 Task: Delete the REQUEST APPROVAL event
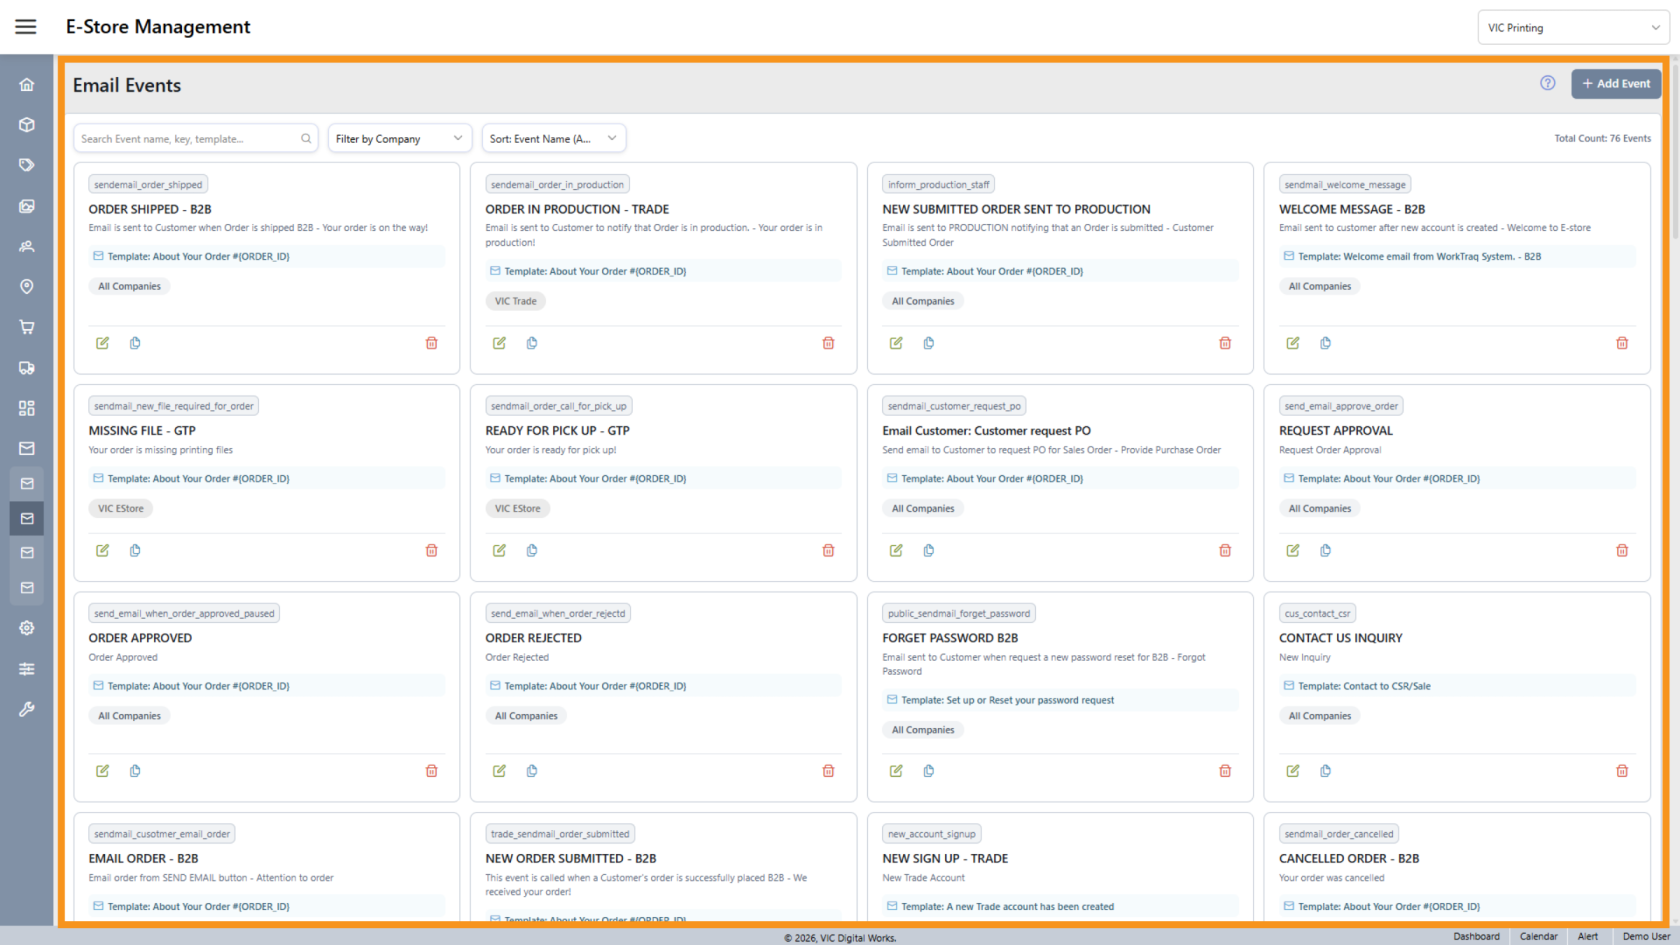(x=1622, y=550)
